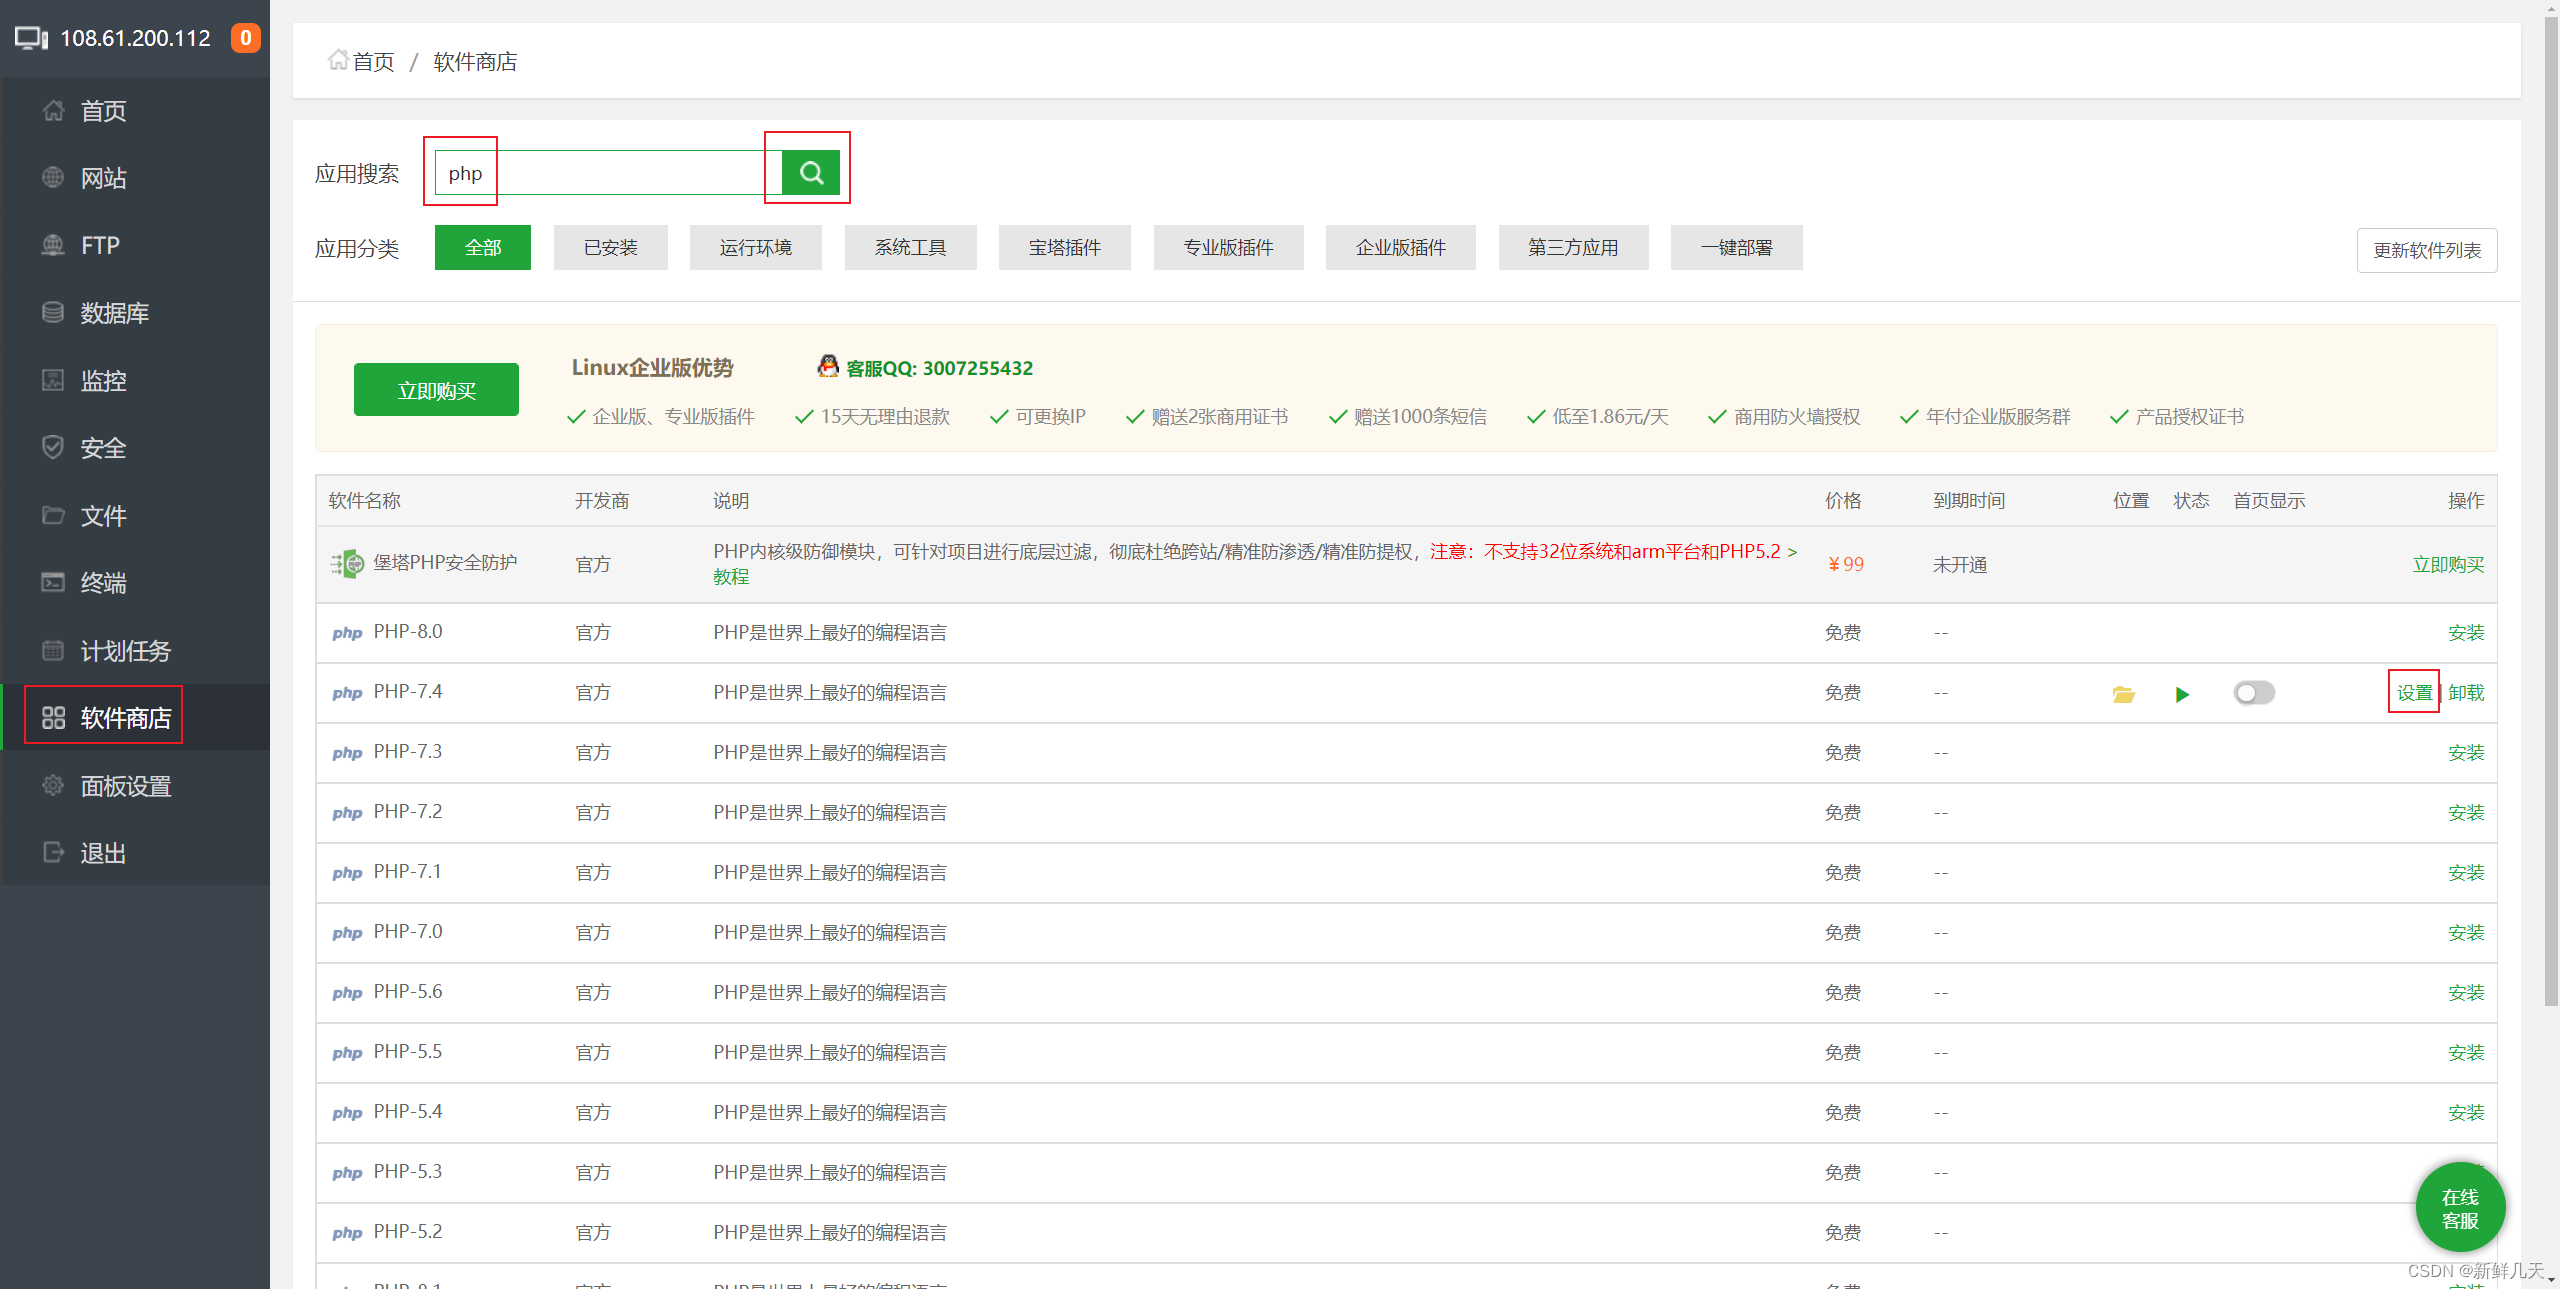
Task: Click the notification badge showing 0
Action: pyautogui.click(x=245, y=38)
